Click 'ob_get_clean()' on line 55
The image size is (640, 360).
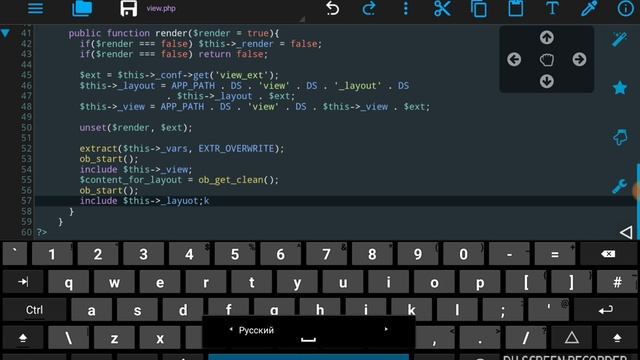238,180
